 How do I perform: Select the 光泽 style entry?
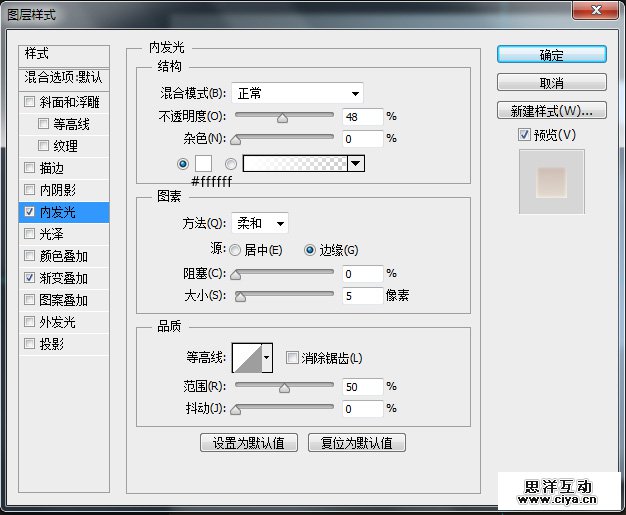coord(64,234)
